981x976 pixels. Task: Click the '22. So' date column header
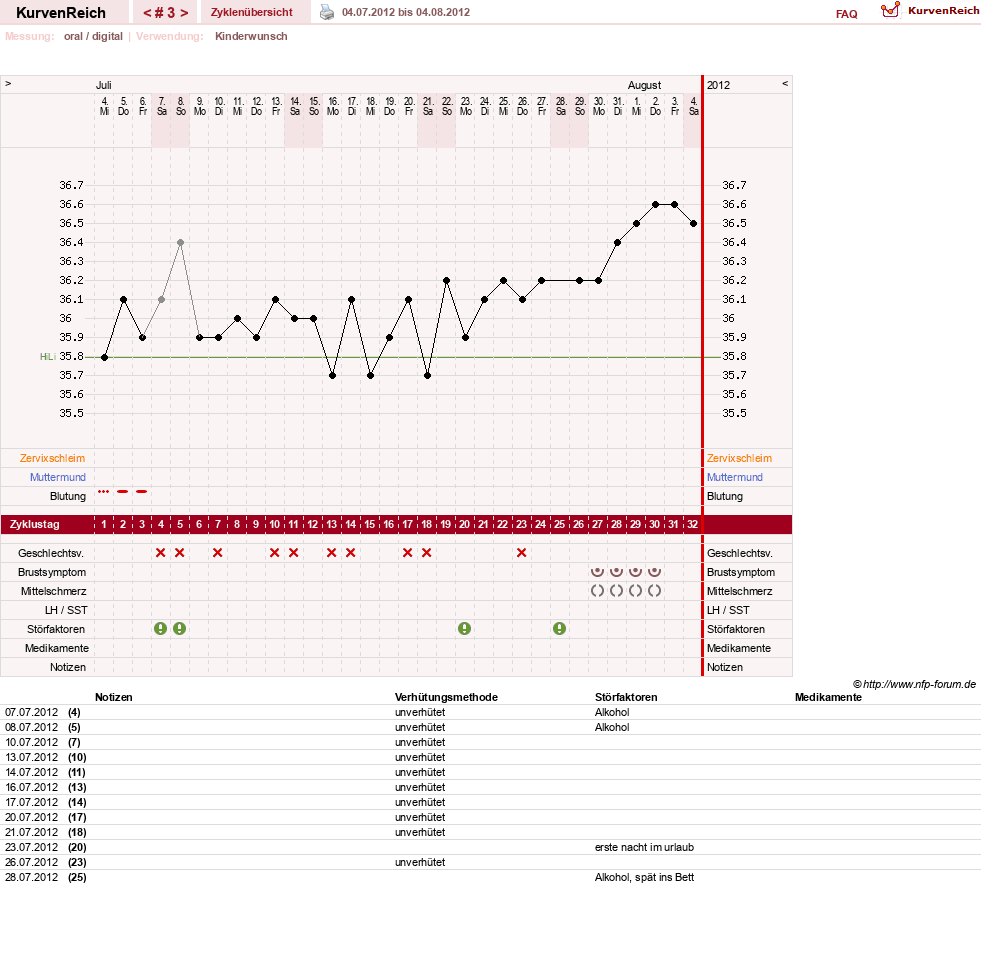click(447, 106)
